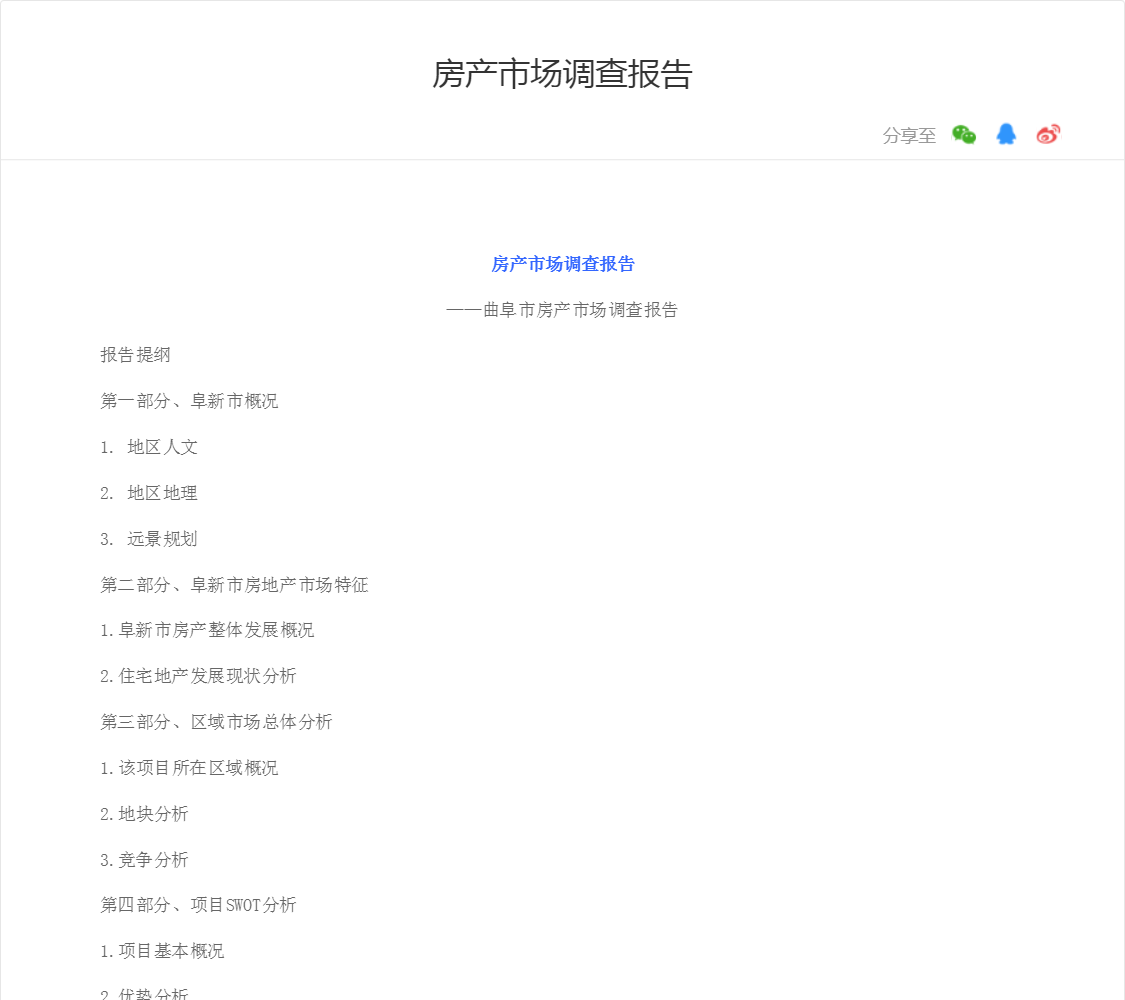
Task: Click the line 第四部分、项目SWOT分析
Action: pos(199,905)
